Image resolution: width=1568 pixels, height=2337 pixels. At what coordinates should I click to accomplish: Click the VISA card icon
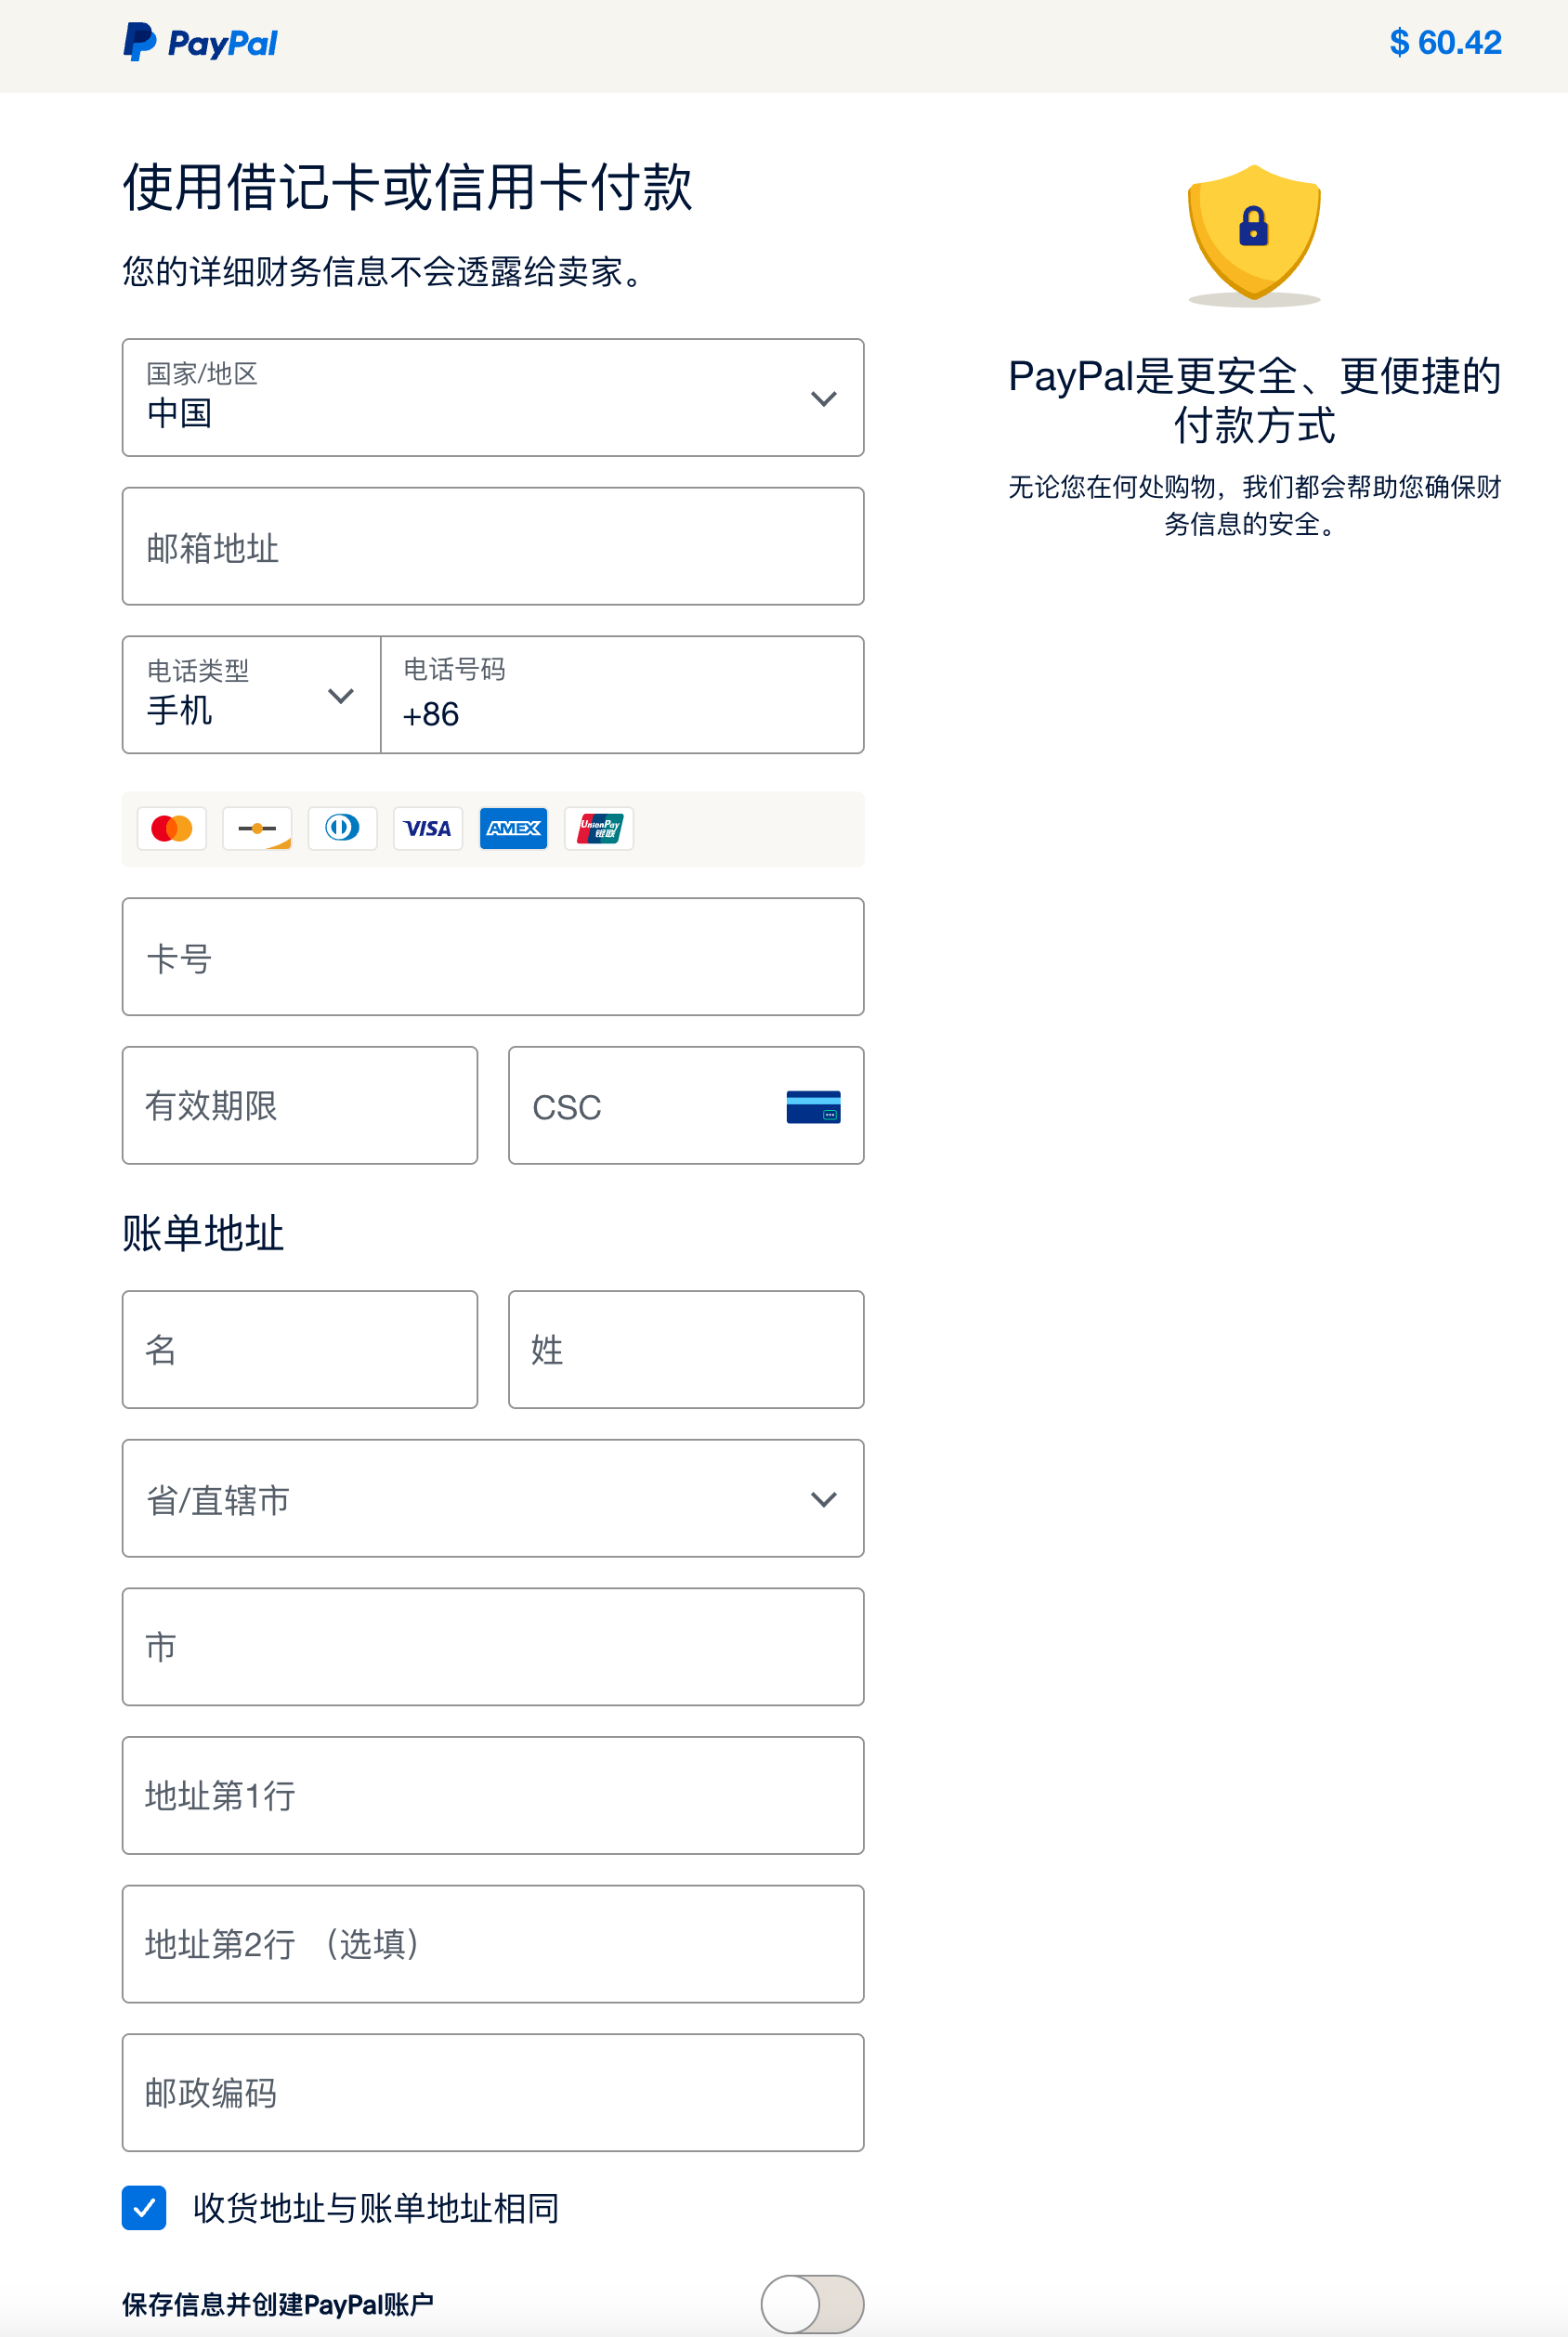[x=428, y=828]
